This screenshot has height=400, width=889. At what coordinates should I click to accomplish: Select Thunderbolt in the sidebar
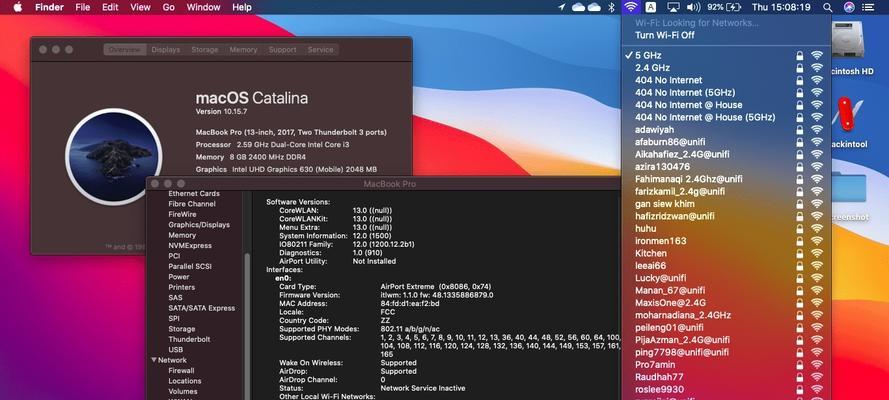pyautogui.click(x=189, y=339)
